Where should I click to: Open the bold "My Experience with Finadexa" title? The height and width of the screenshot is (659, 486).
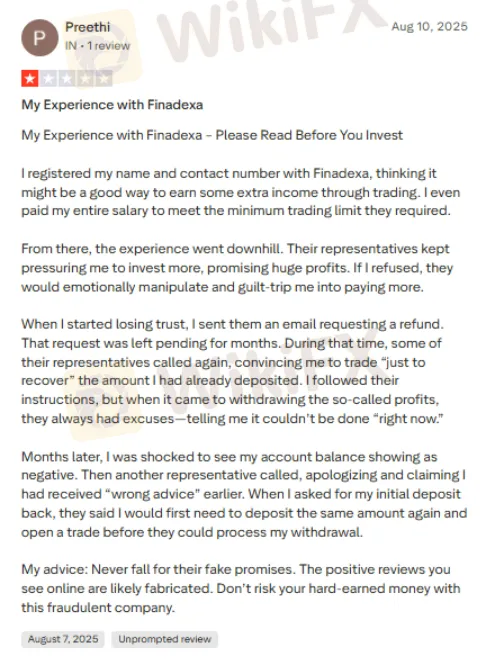click(x=112, y=105)
